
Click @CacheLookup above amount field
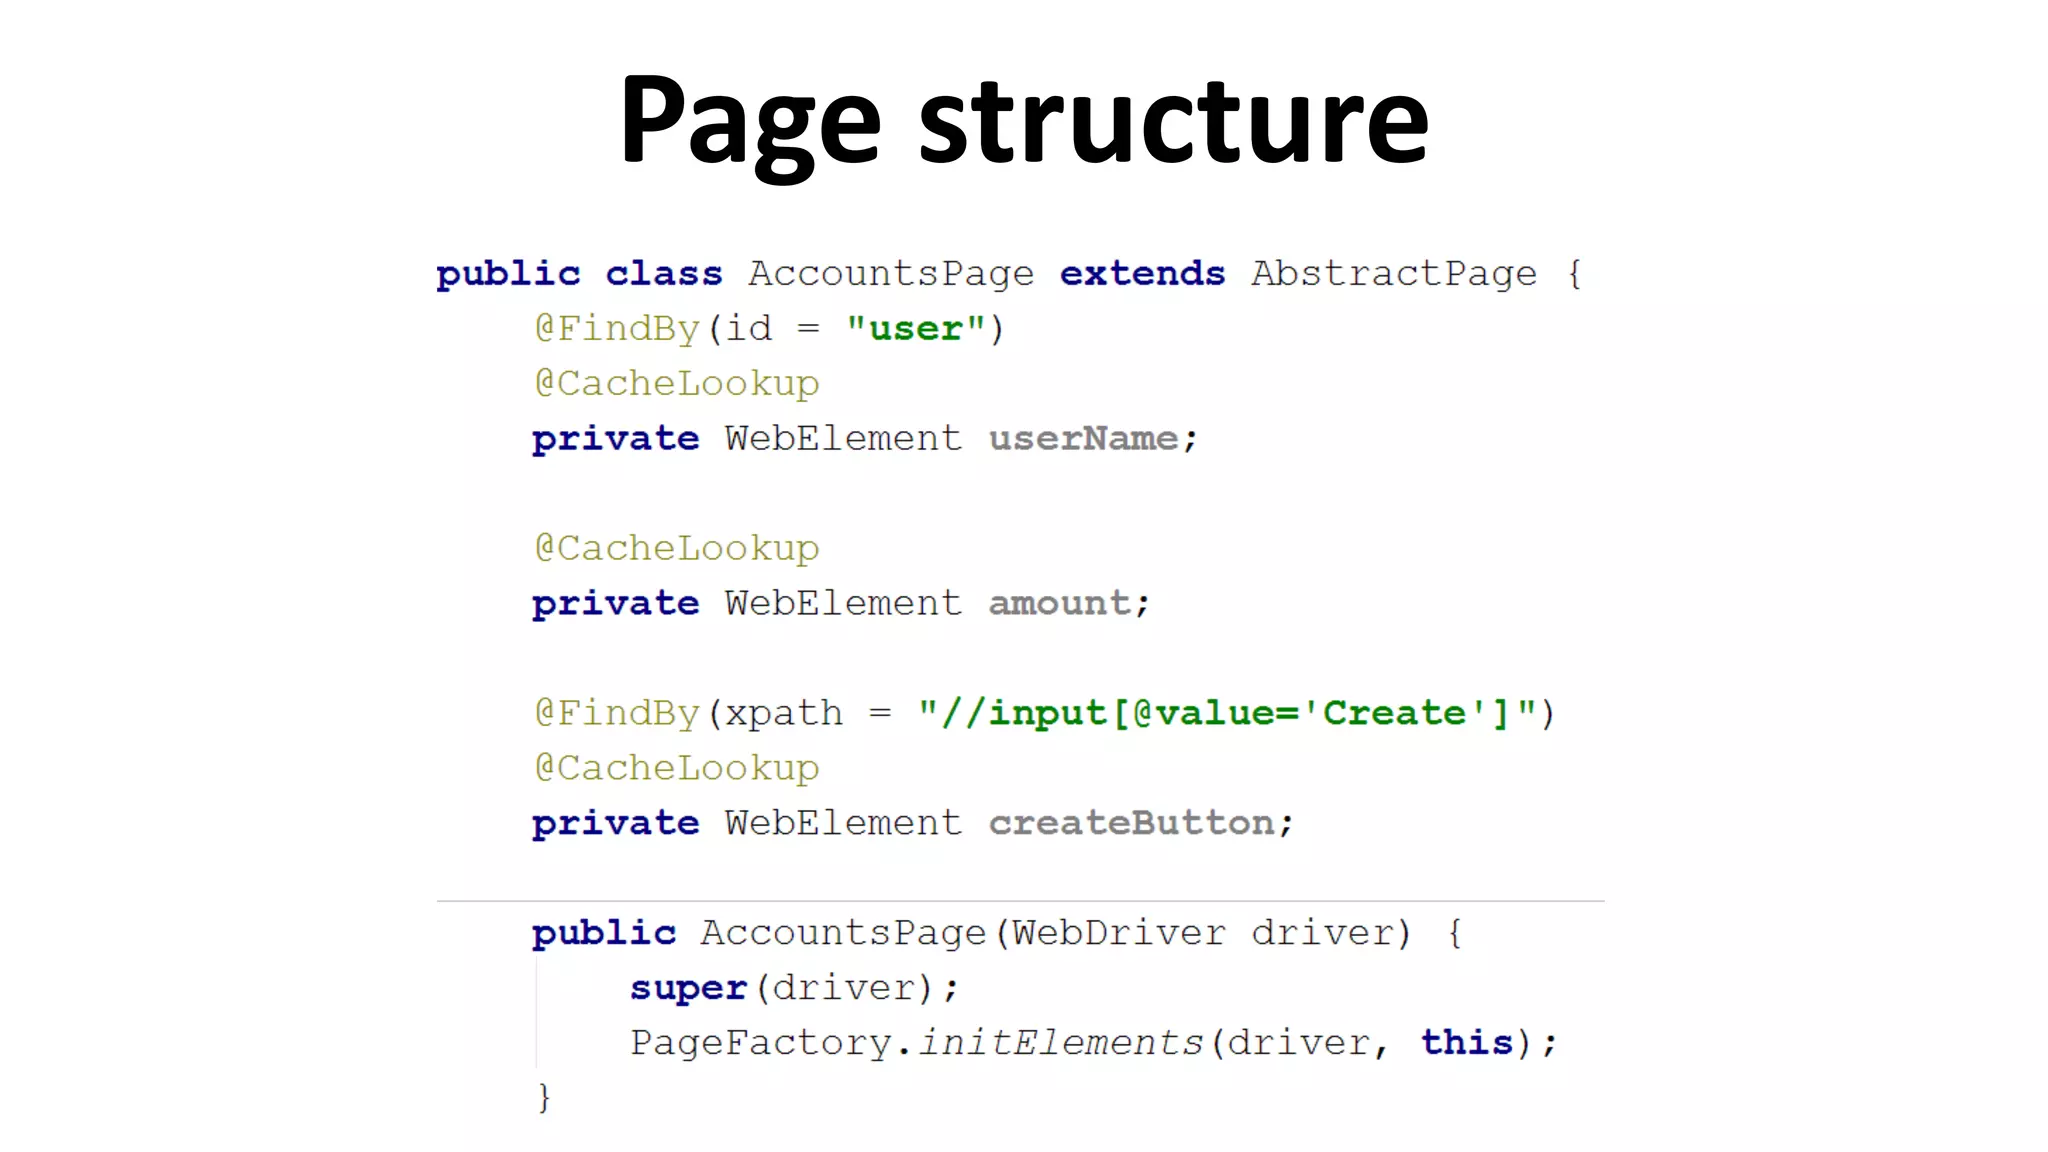tap(677, 549)
